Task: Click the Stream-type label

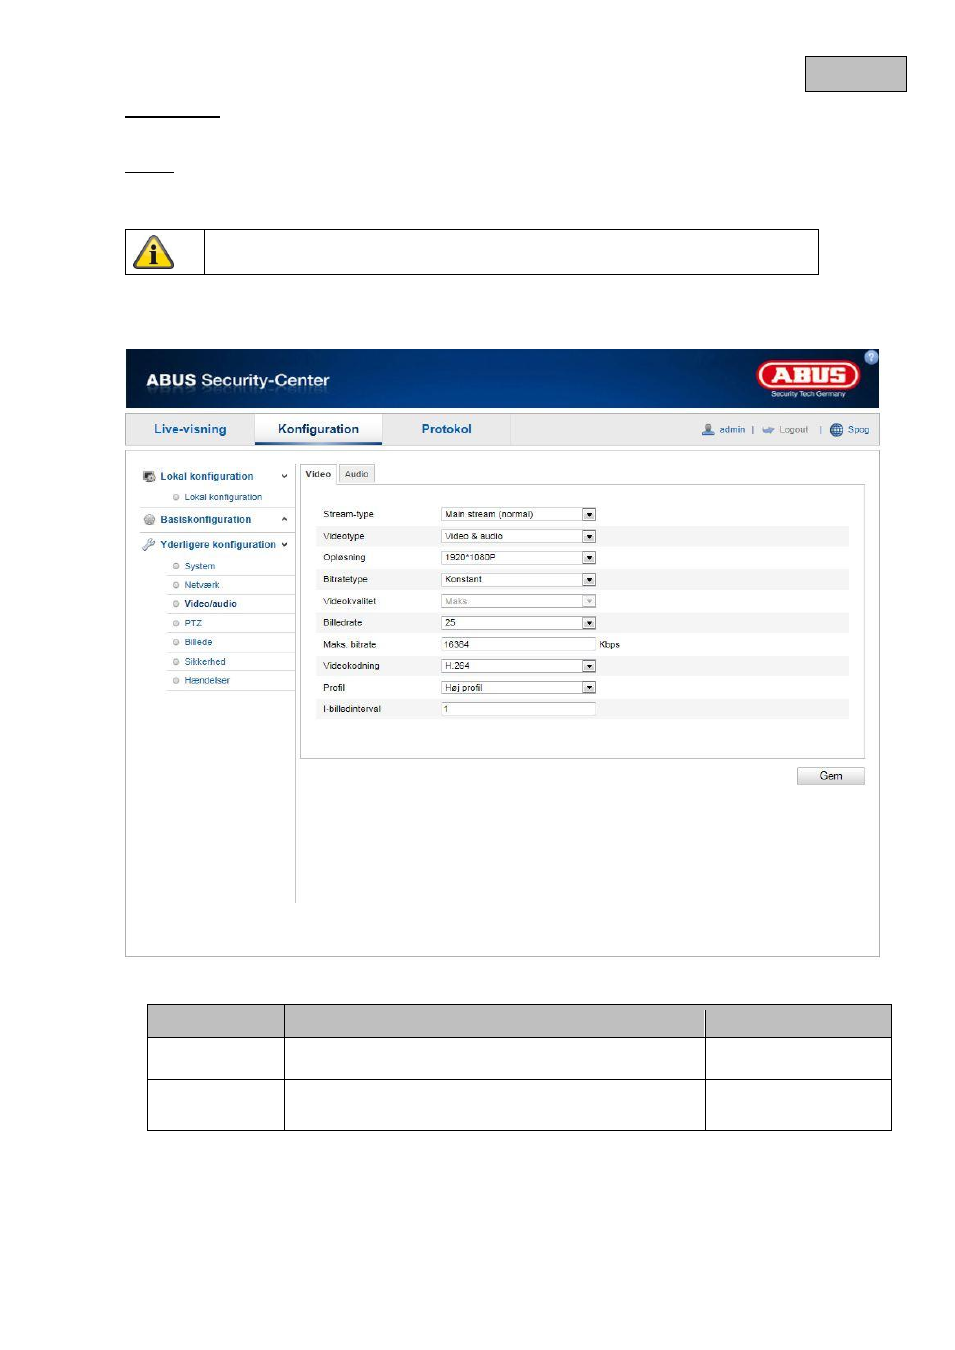Action: point(348,515)
